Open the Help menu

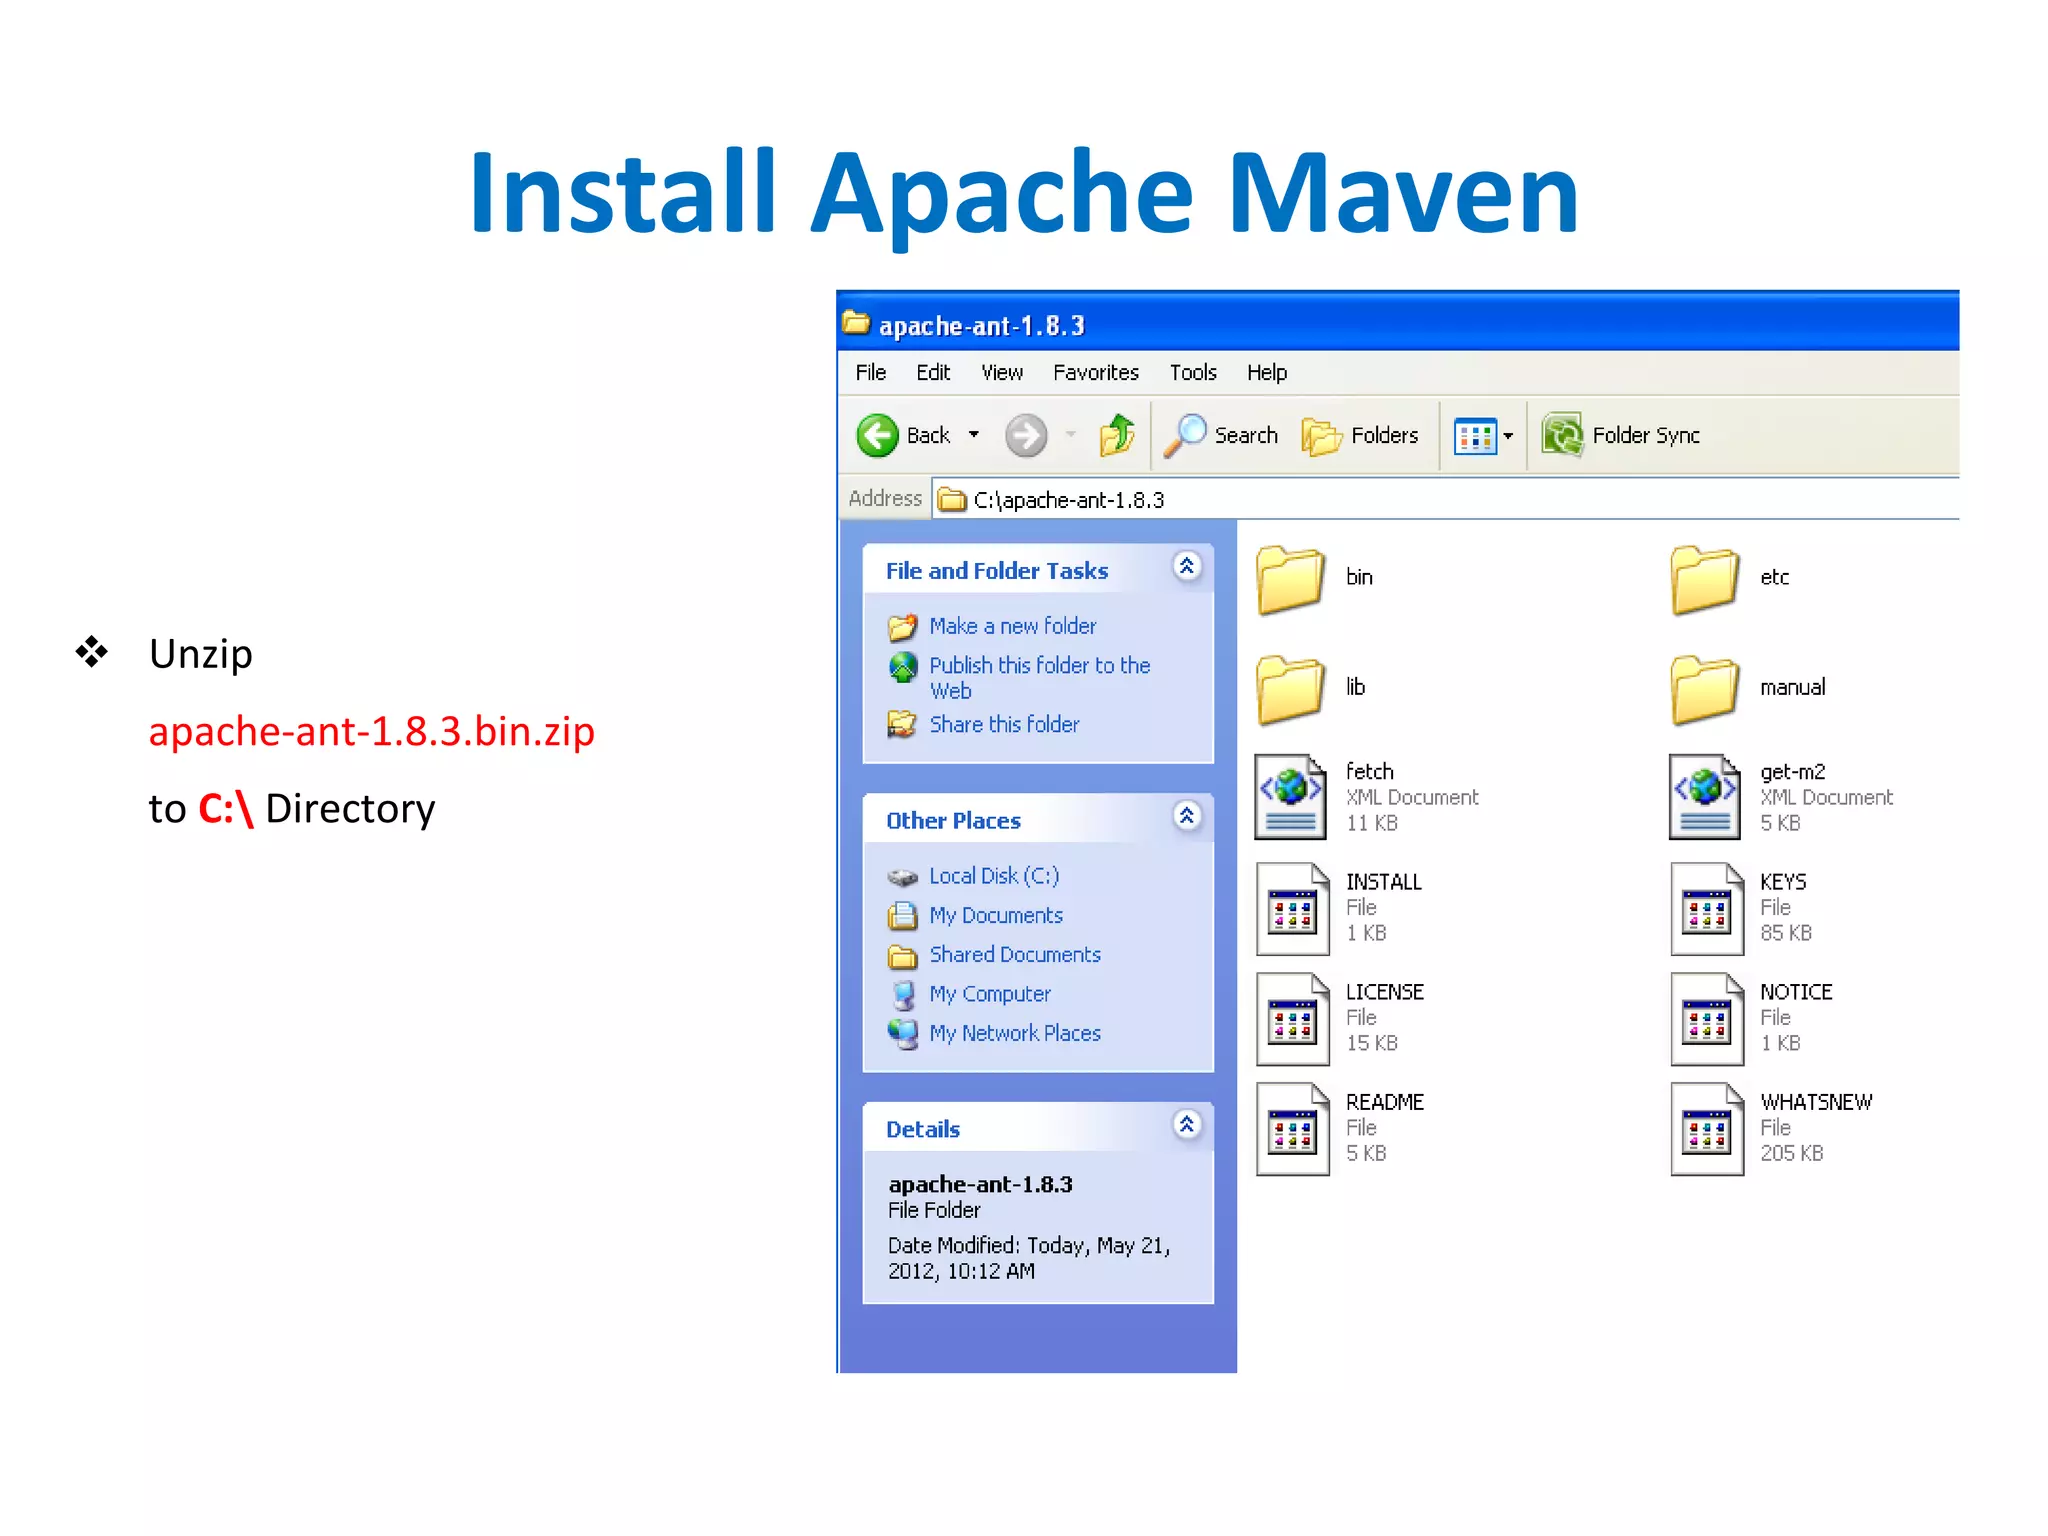(1267, 373)
